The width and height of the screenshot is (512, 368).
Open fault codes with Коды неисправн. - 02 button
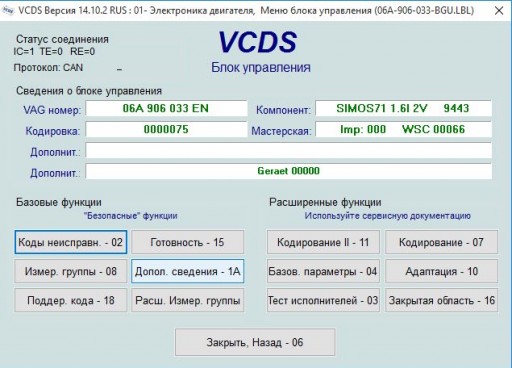(71, 242)
